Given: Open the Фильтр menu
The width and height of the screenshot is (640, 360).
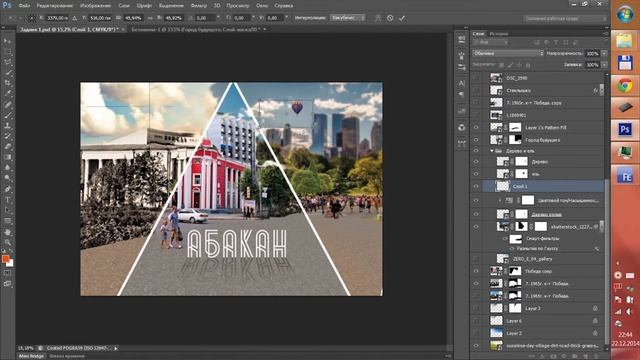Looking at the screenshot, I should 199,6.
